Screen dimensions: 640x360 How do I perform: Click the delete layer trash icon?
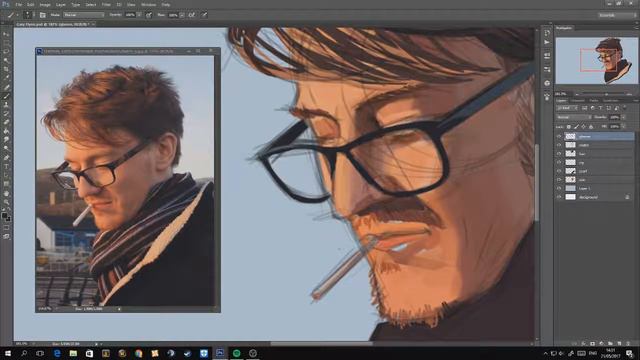(x=628, y=344)
